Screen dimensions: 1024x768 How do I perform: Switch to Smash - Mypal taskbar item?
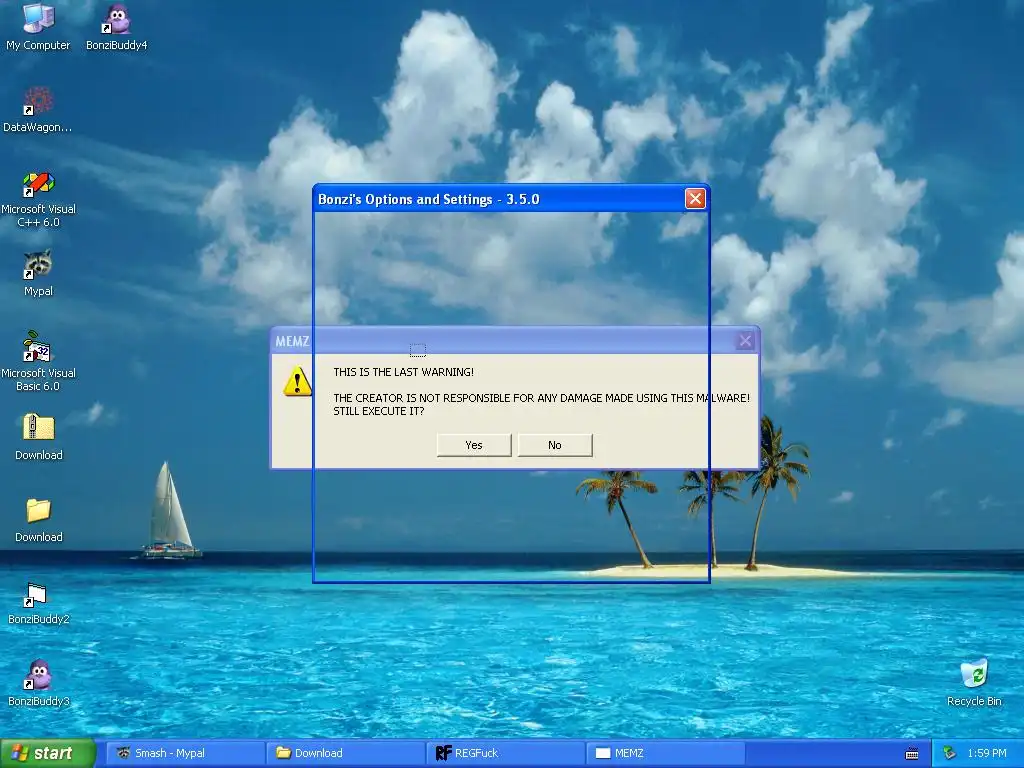point(185,754)
